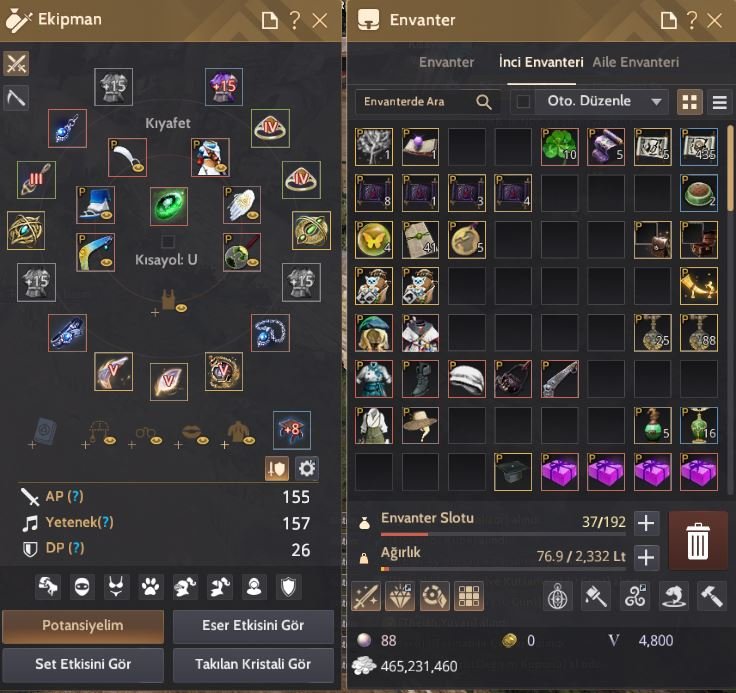Switch inventory to grid view

pos(690,102)
